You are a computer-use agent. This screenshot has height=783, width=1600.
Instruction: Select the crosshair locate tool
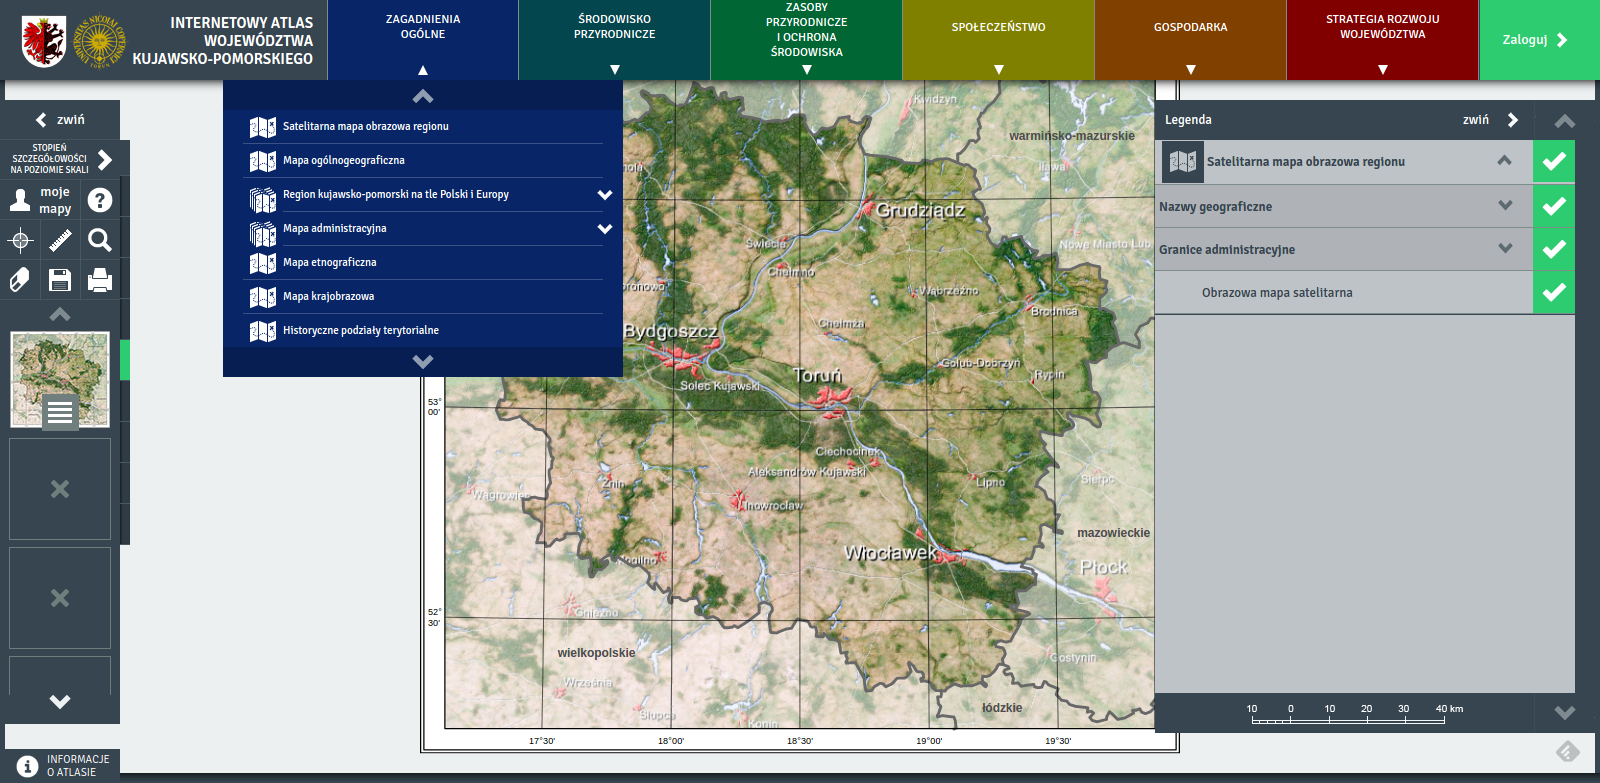[20, 240]
